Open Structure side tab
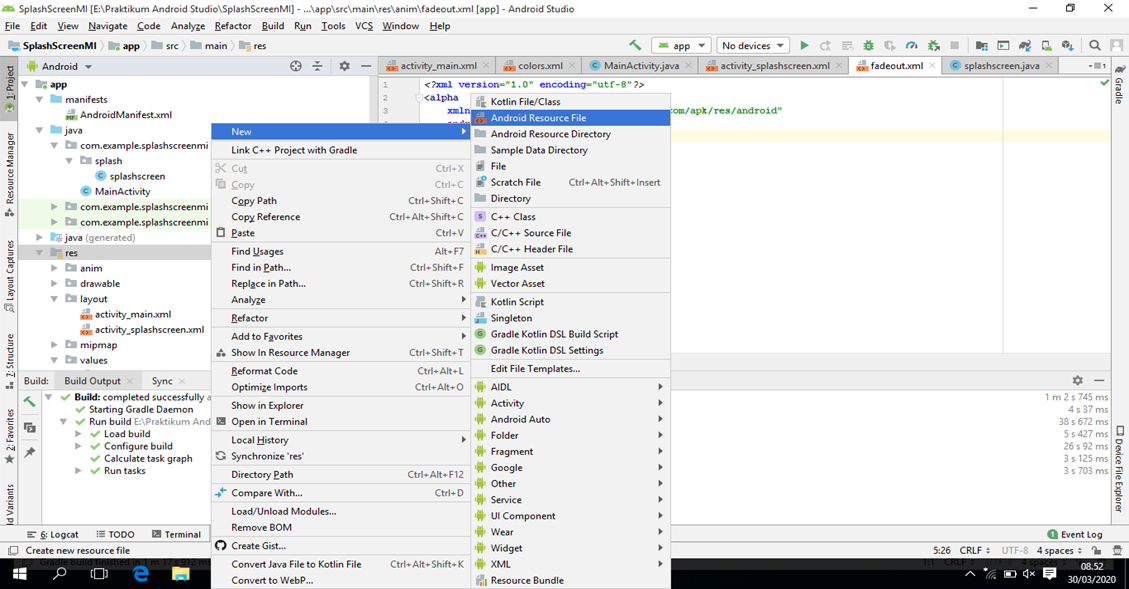 tap(9, 361)
